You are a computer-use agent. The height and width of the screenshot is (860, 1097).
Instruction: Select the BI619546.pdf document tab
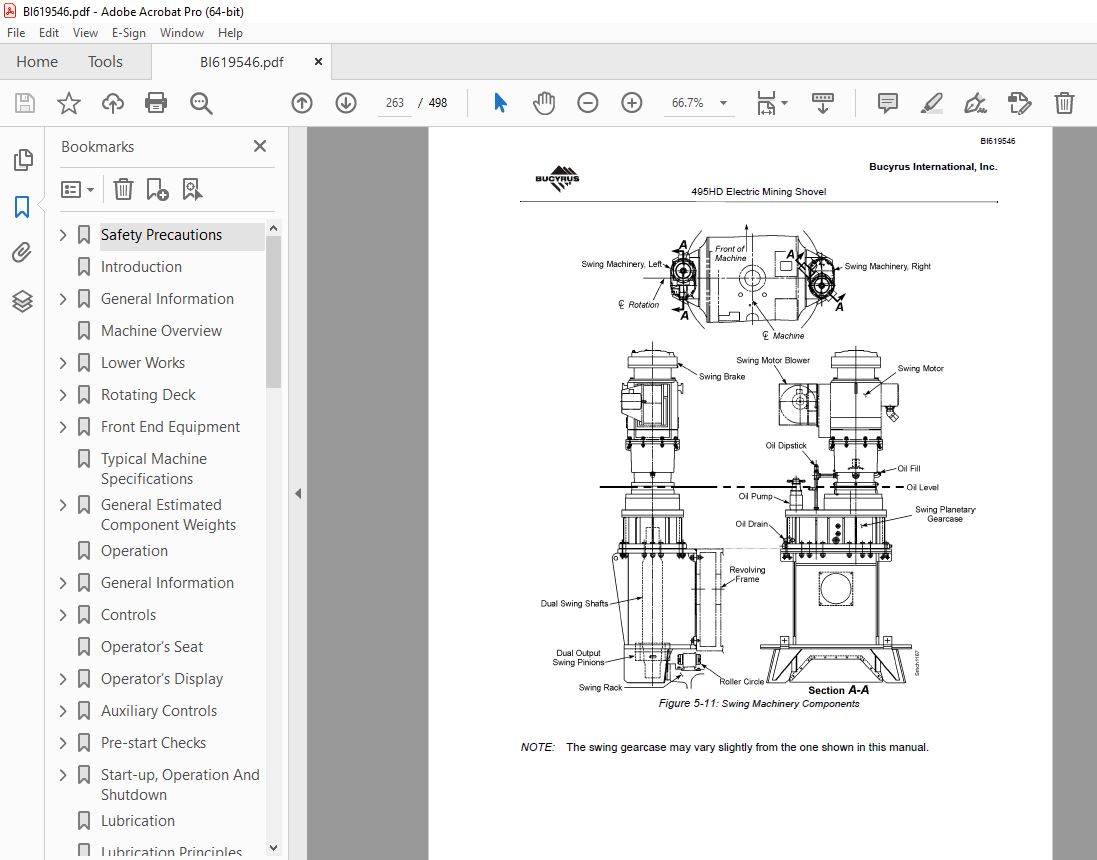[241, 62]
